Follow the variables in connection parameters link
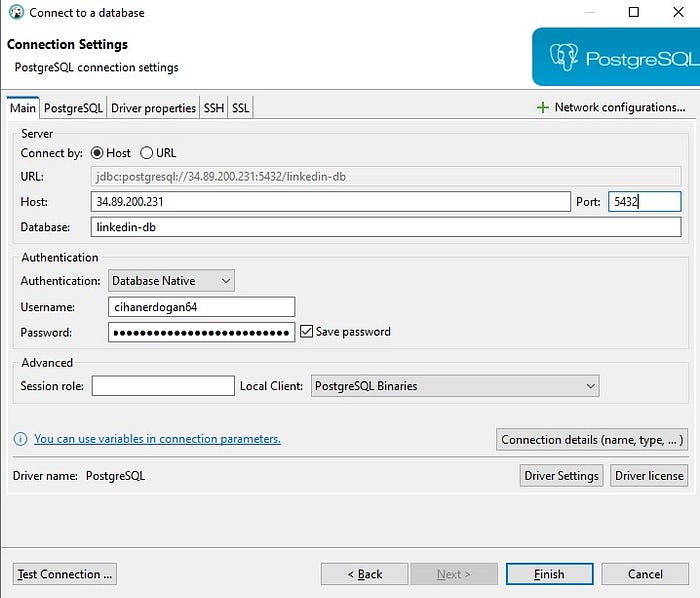700x598 pixels. click(157, 439)
